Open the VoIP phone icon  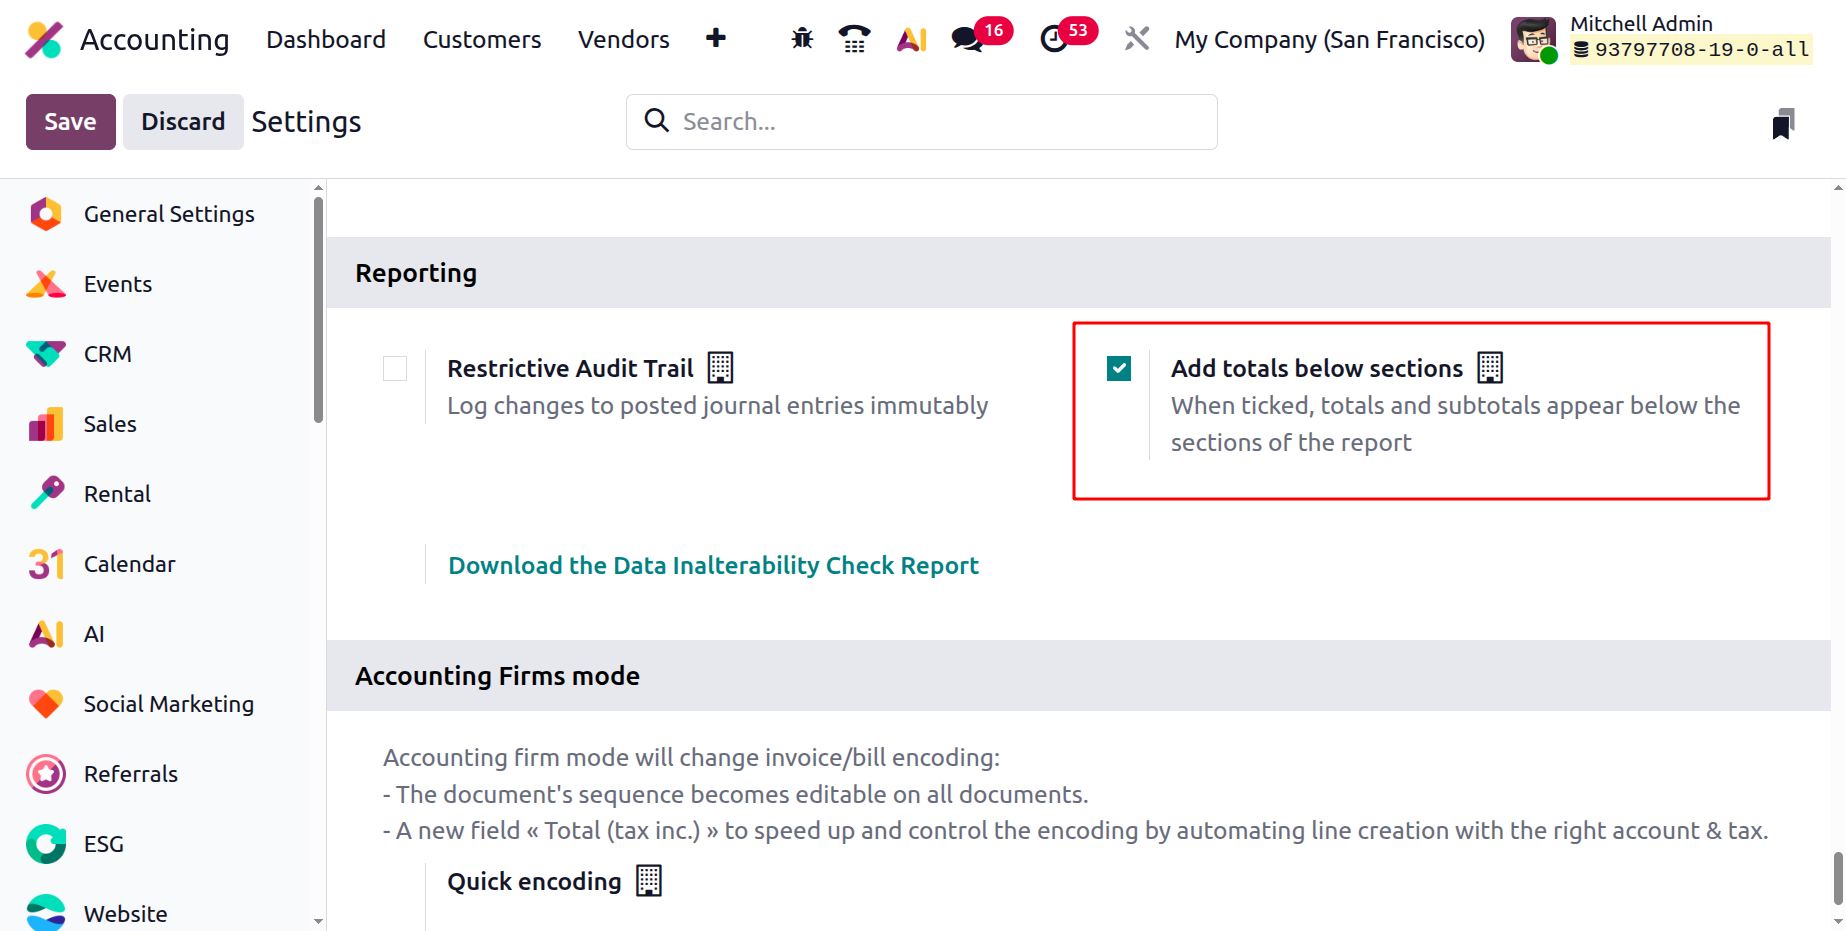click(854, 39)
